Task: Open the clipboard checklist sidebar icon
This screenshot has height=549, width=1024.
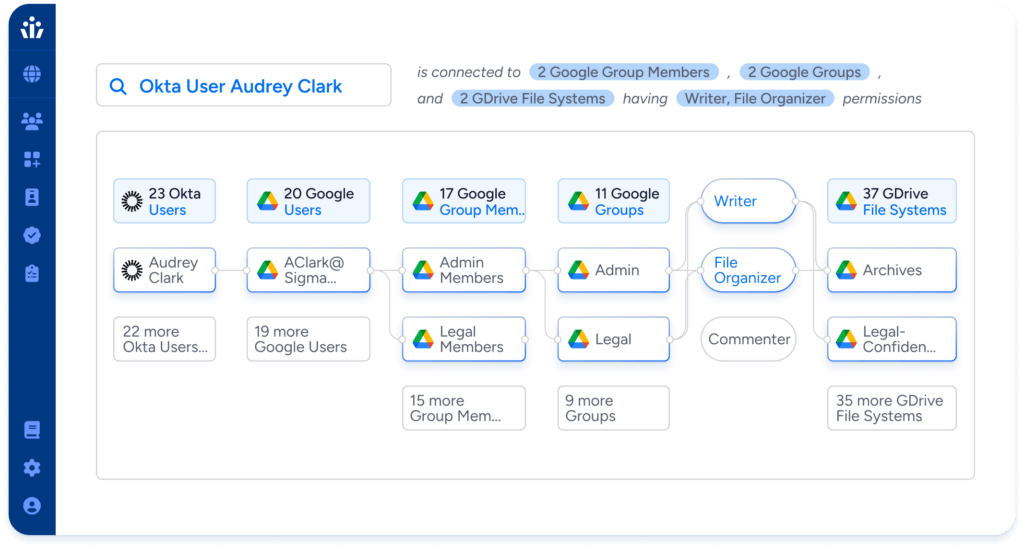Action: coord(32,273)
